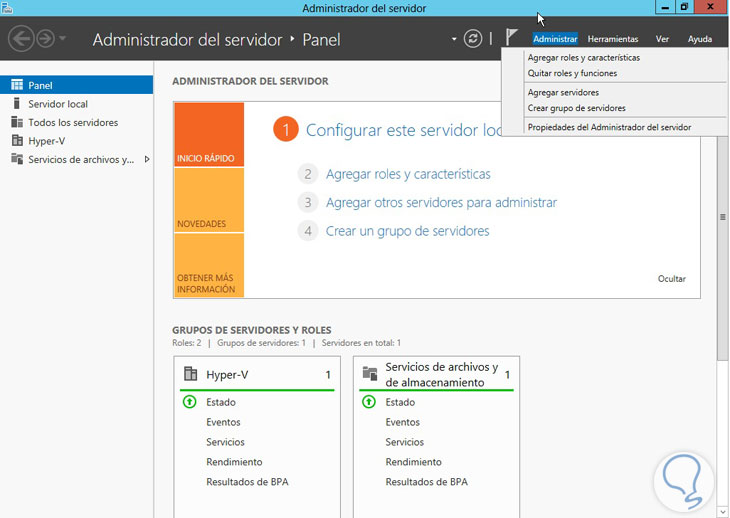
Task: Open dropdown arrow left of refresh
Action: point(454,39)
